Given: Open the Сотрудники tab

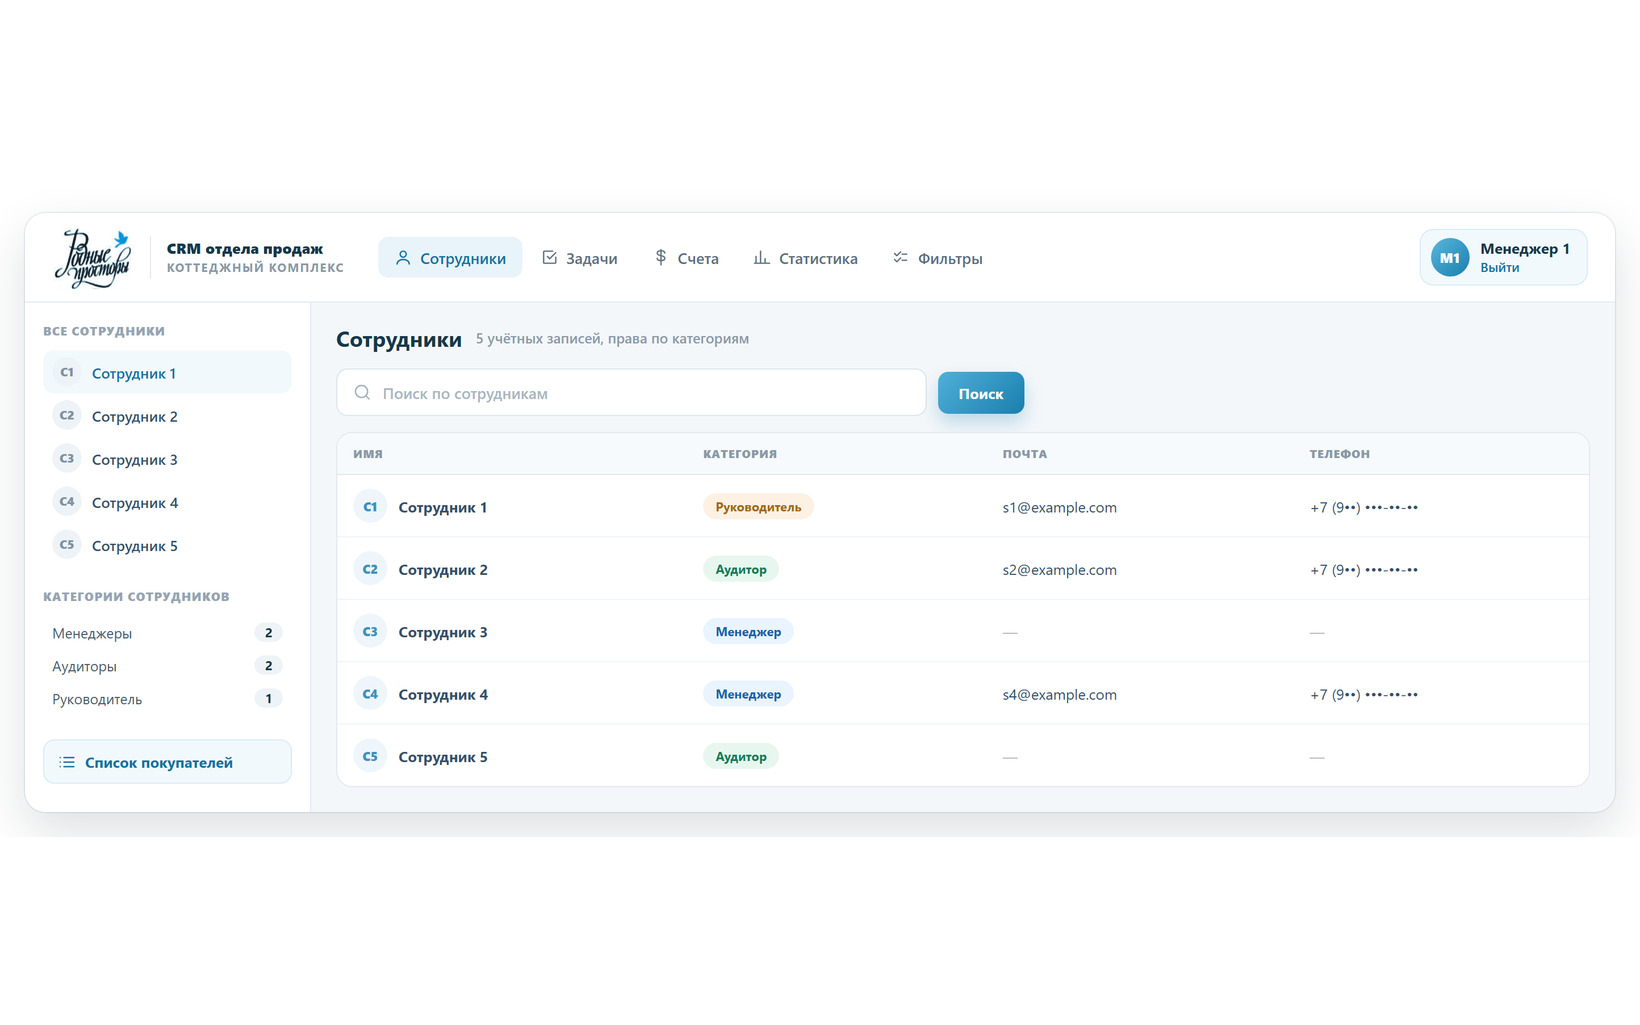Looking at the screenshot, I should point(450,258).
